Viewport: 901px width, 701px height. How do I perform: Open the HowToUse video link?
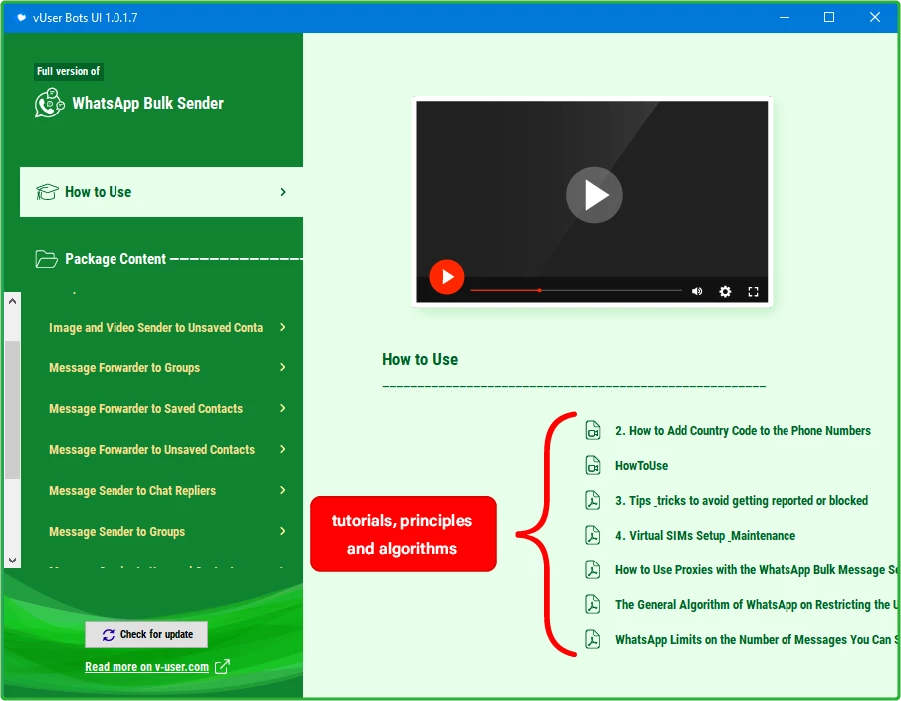(641, 465)
